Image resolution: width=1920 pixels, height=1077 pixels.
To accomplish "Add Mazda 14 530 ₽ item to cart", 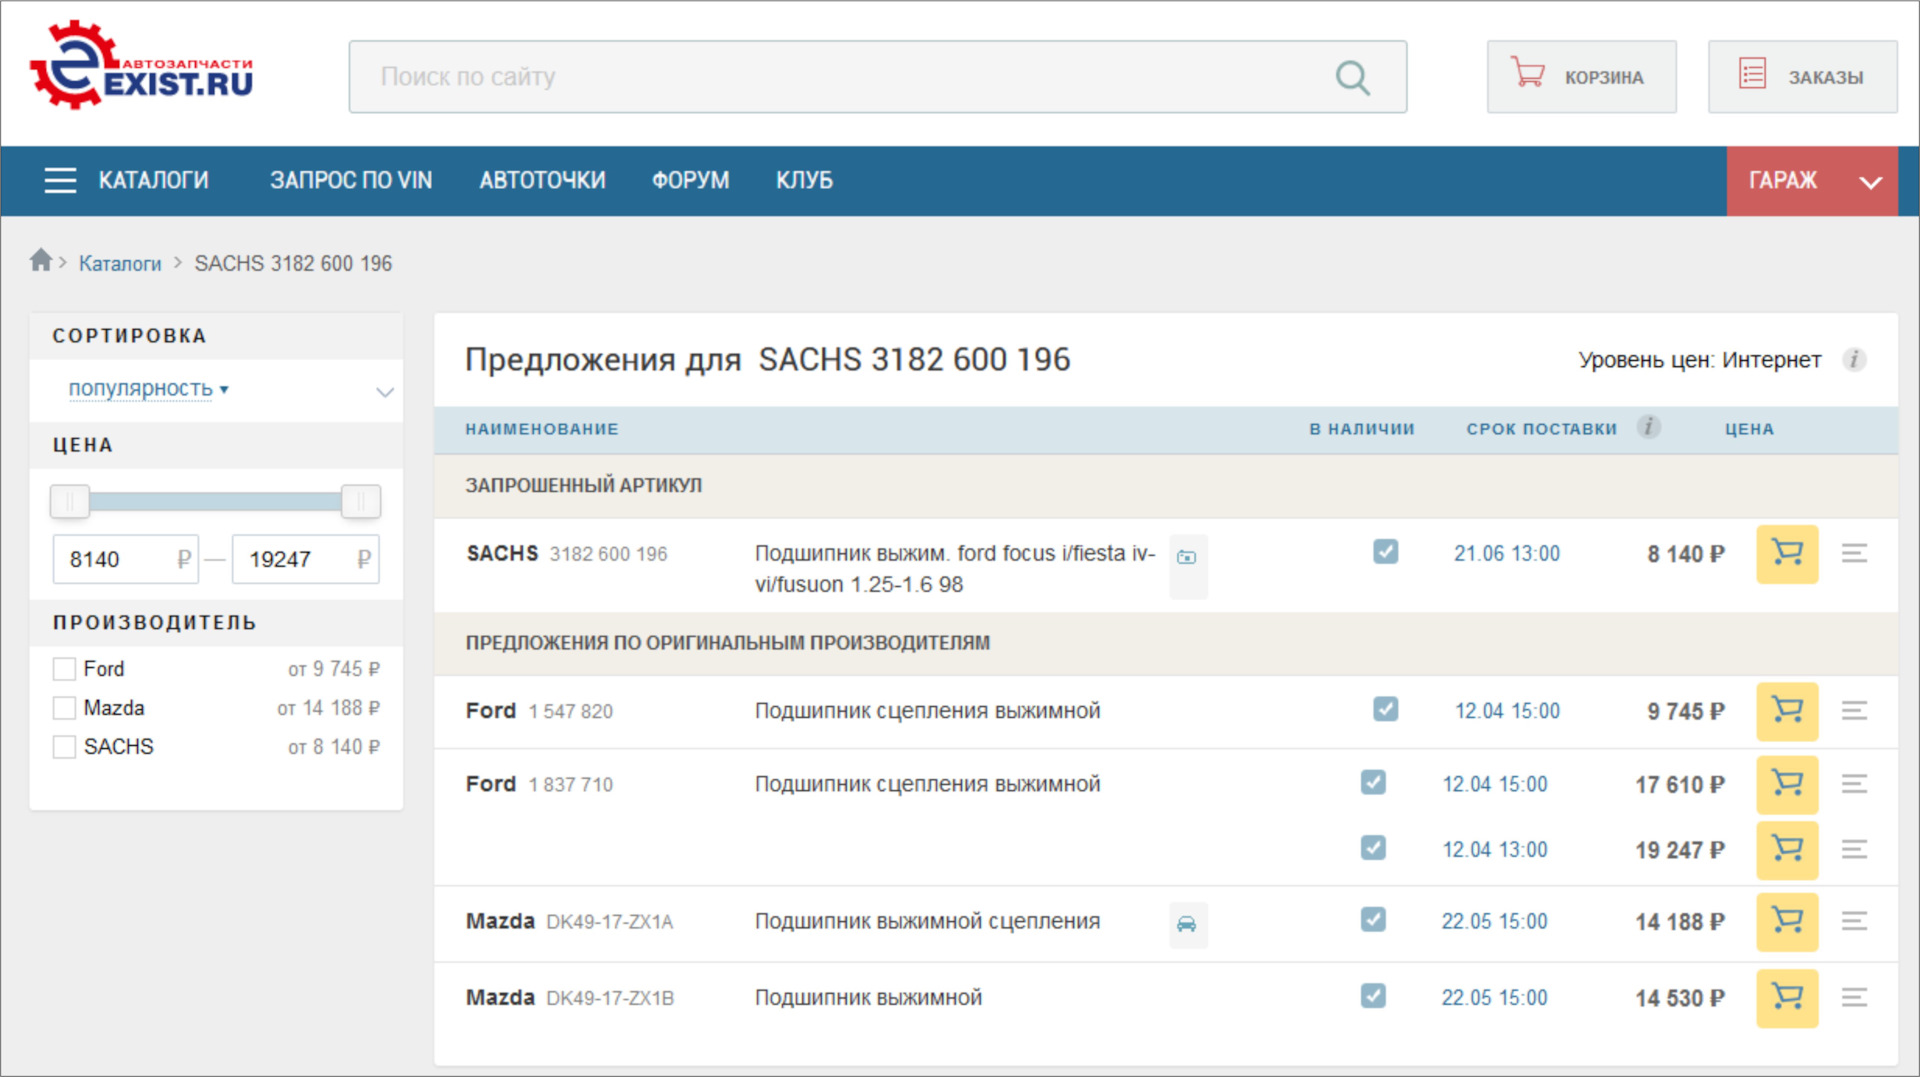I will click(1787, 997).
